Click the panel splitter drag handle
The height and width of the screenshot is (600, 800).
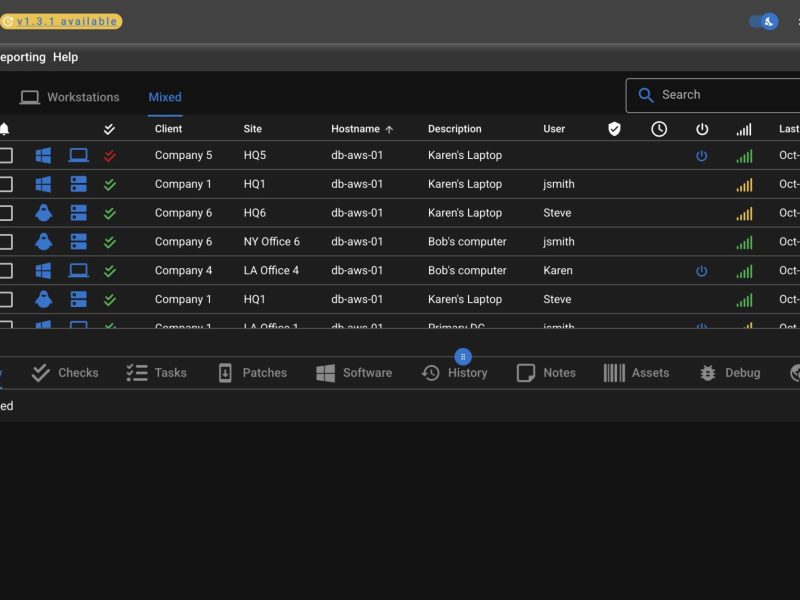463,357
